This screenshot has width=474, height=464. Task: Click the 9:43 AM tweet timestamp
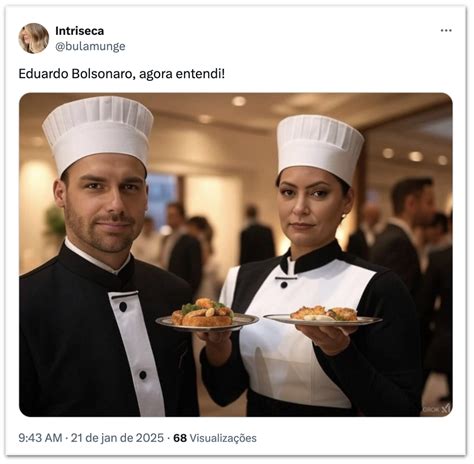pyautogui.click(x=40, y=438)
